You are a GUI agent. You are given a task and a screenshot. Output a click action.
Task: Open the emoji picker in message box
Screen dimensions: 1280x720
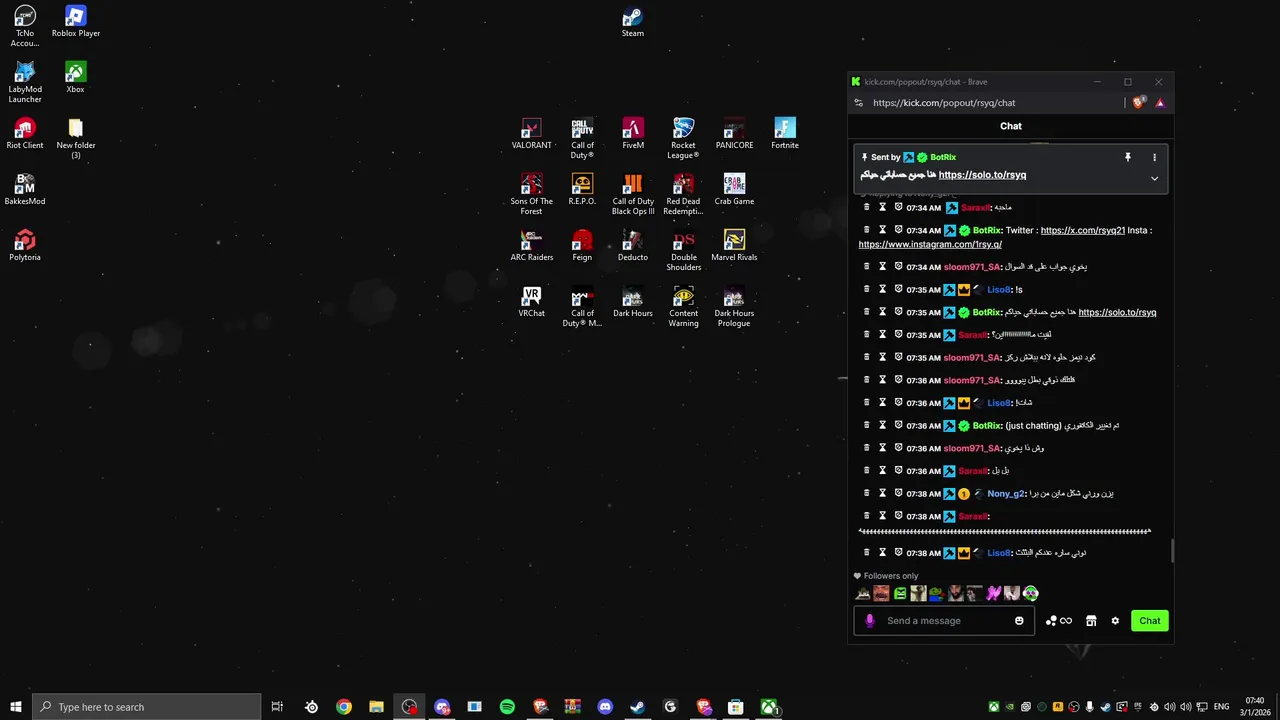pyautogui.click(x=1019, y=621)
